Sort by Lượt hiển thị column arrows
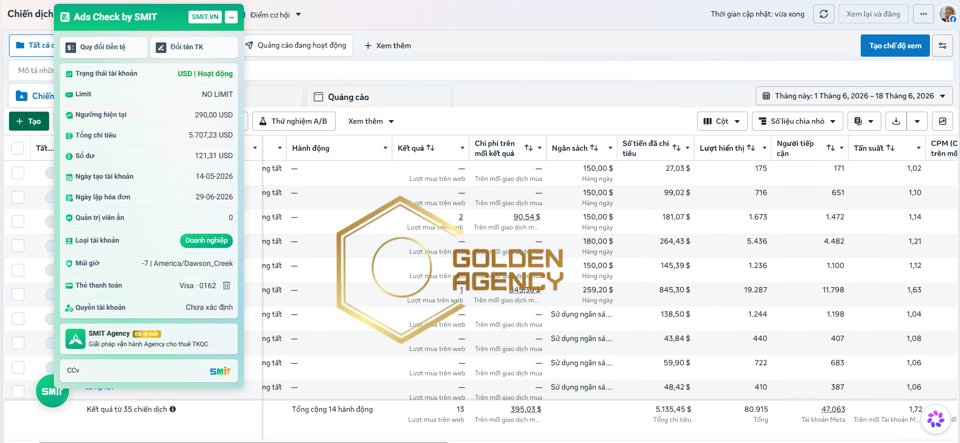This screenshot has width=960, height=443. click(750, 148)
